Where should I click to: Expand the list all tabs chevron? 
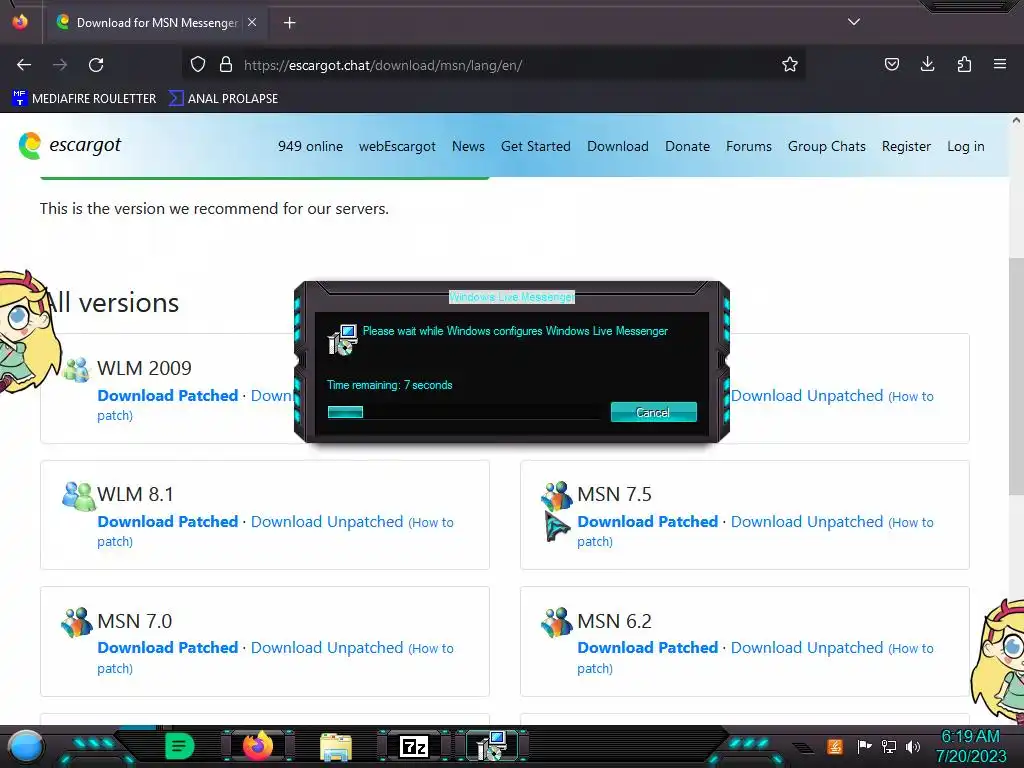854,22
